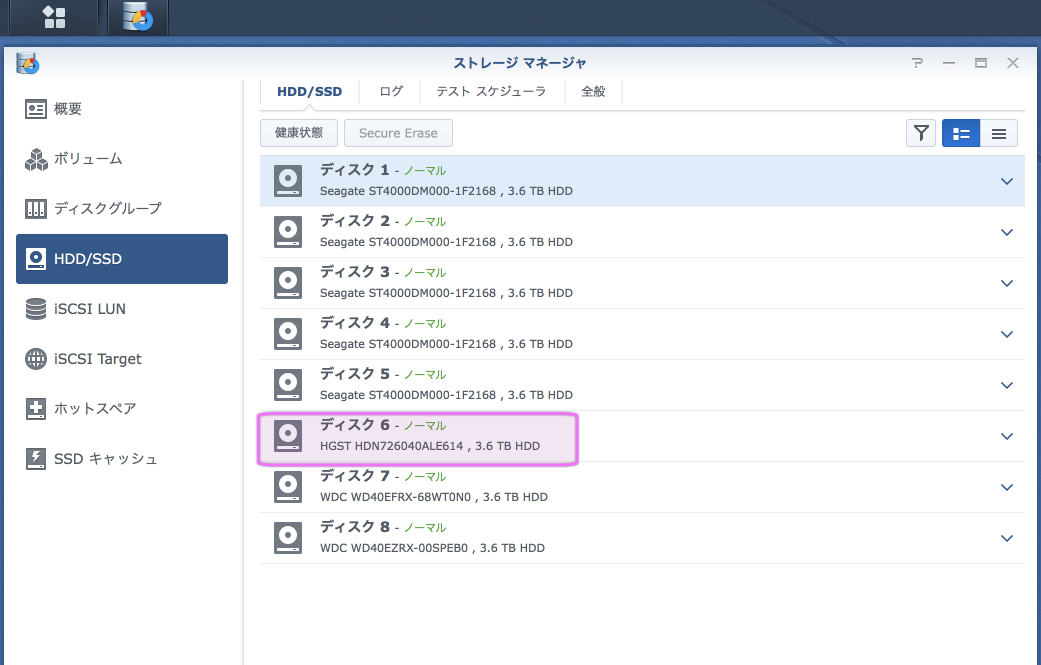Open the help question mark icon
The image size is (1041, 665).
917,63
